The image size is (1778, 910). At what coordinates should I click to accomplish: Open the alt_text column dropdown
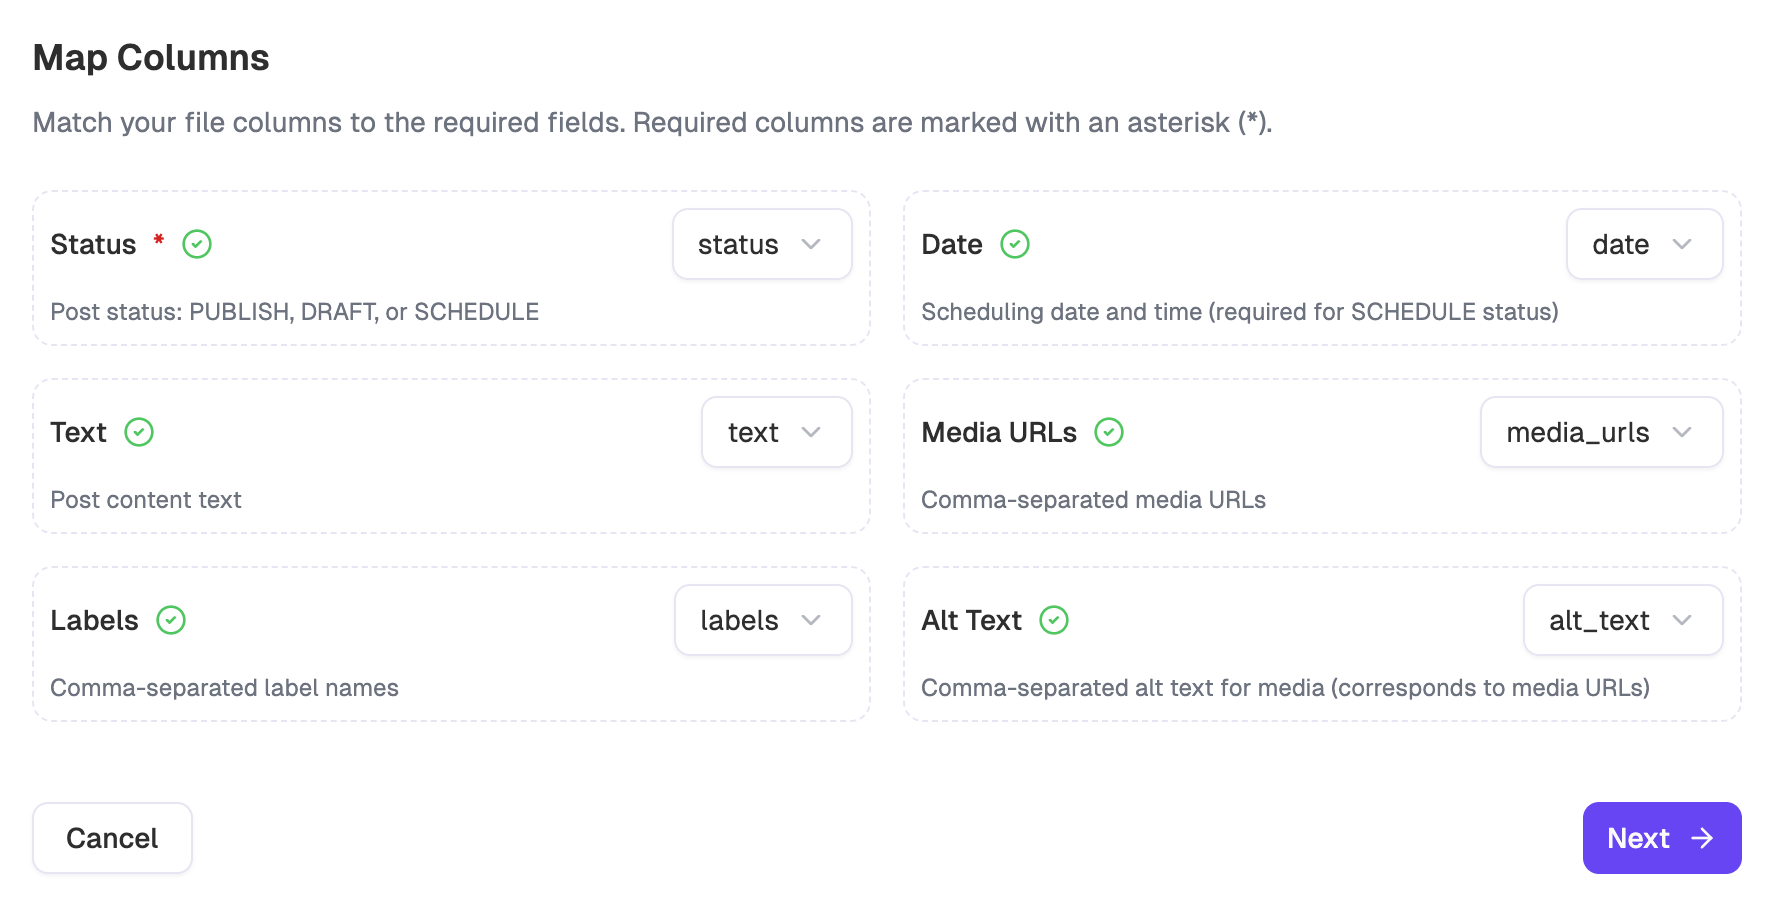tap(1622, 620)
